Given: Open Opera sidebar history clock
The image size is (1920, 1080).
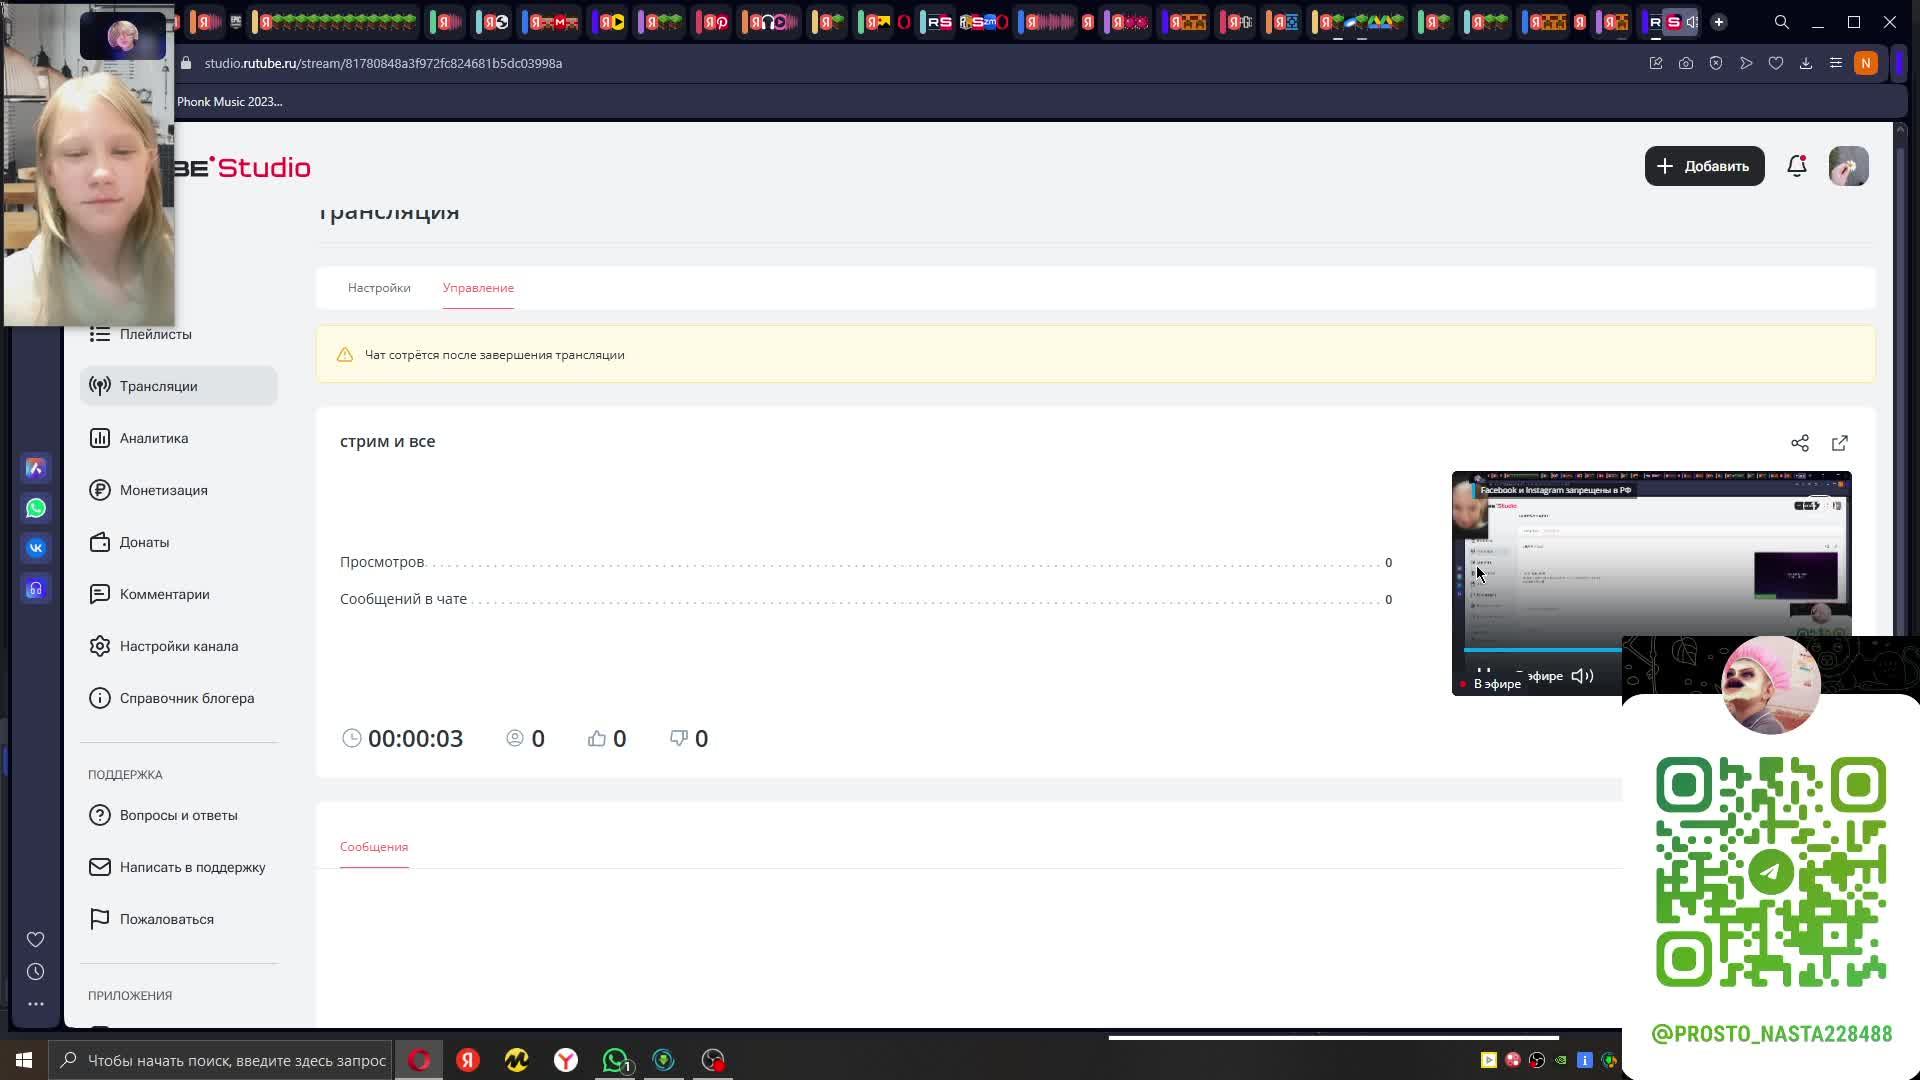Looking at the screenshot, I should click(36, 972).
